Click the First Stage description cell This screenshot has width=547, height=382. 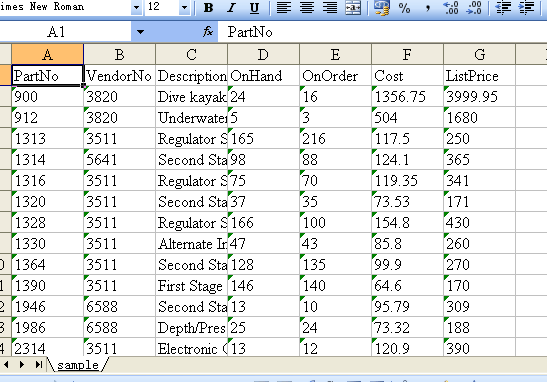pyautogui.click(x=192, y=285)
